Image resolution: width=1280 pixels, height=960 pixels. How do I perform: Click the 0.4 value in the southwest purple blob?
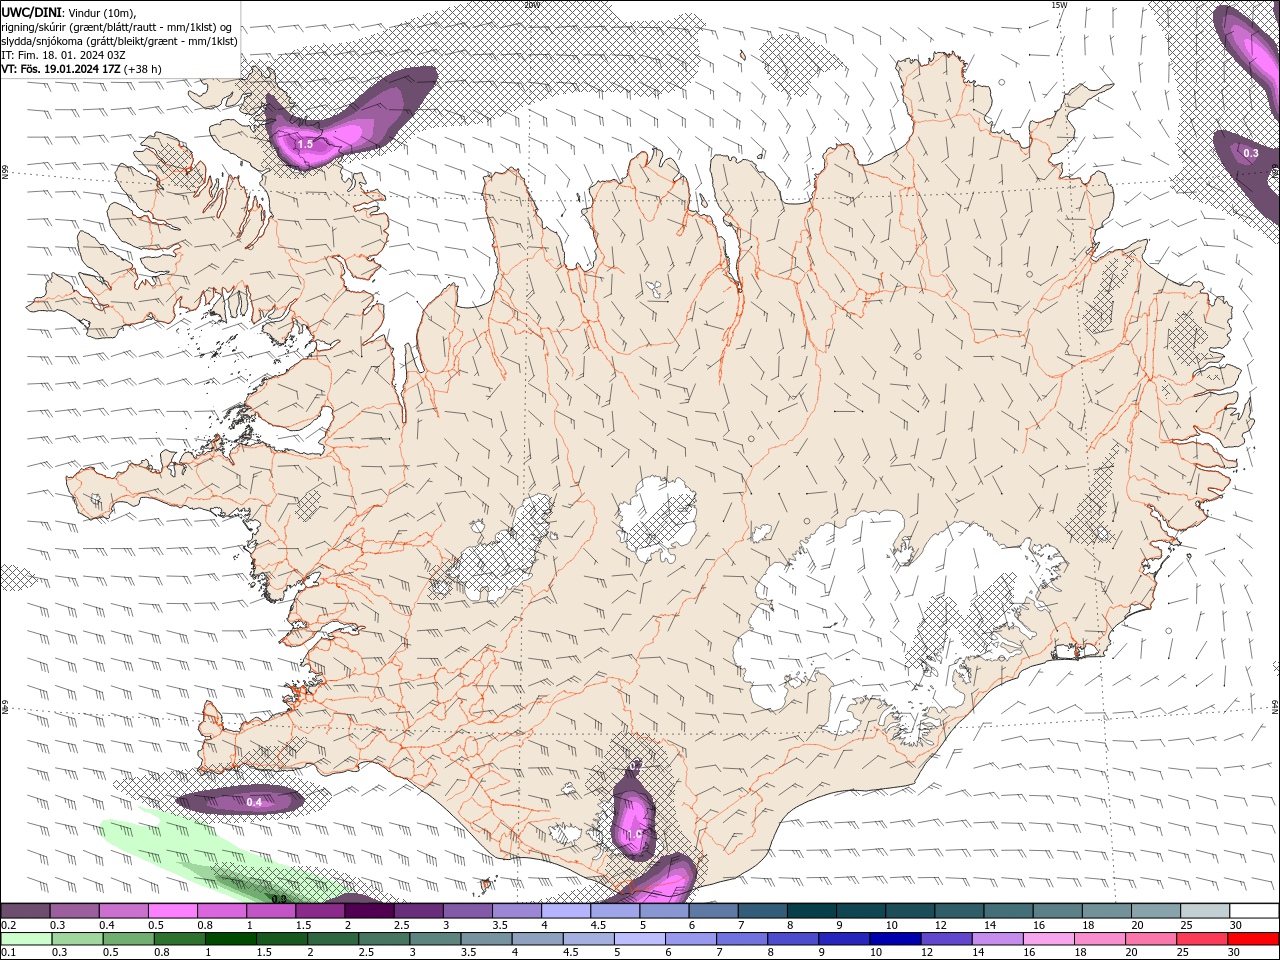(x=254, y=802)
